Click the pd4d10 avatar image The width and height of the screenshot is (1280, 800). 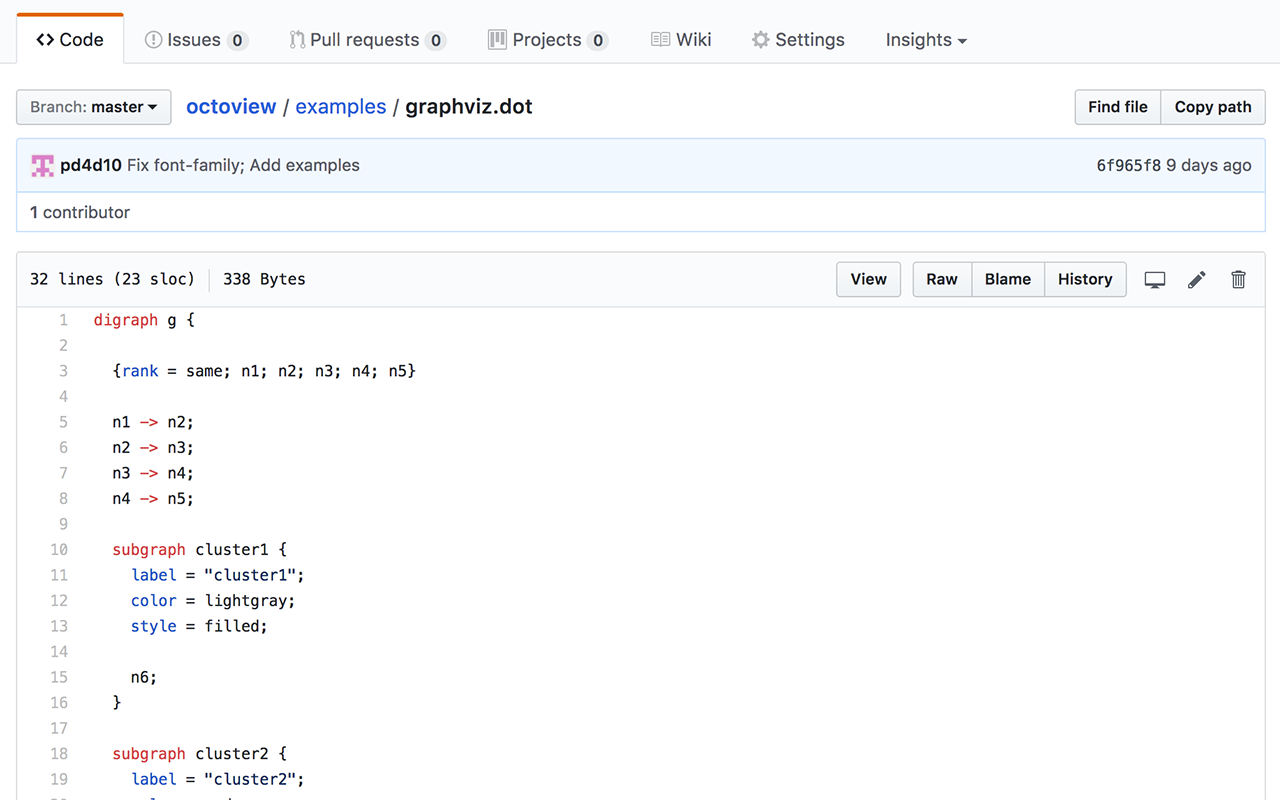(x=42, y=166)
